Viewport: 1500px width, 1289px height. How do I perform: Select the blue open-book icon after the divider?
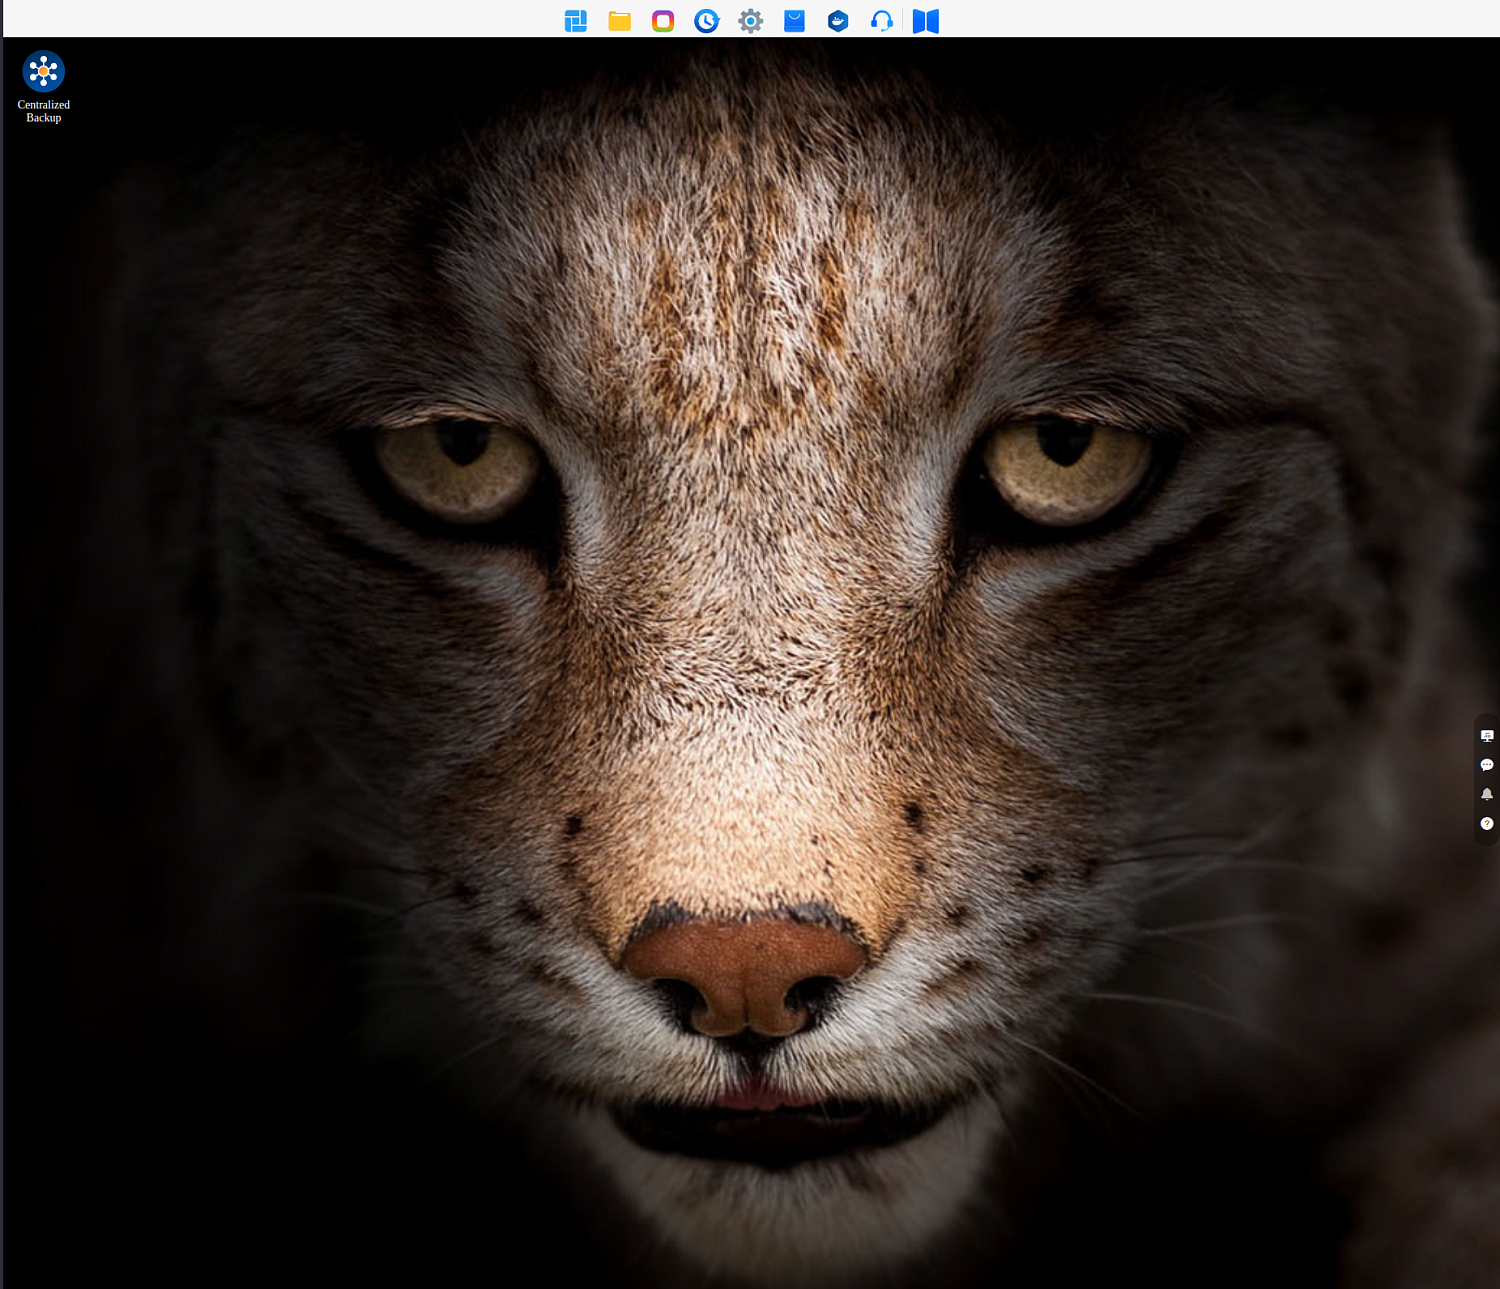pos(926,21)
